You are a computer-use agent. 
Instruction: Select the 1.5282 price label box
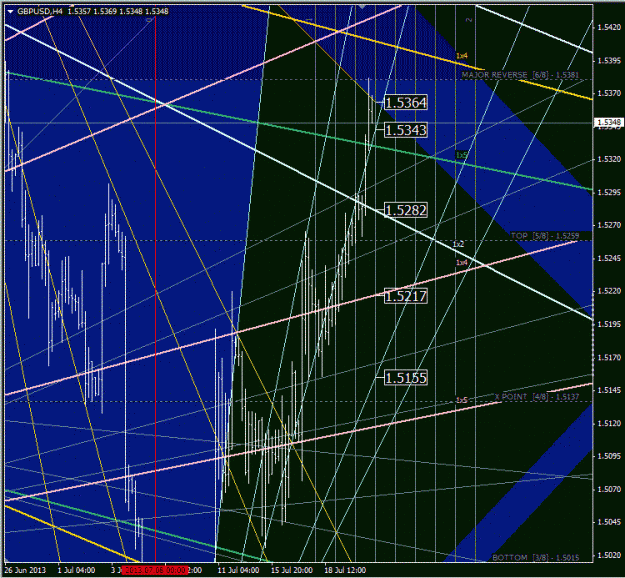[406, 210]
